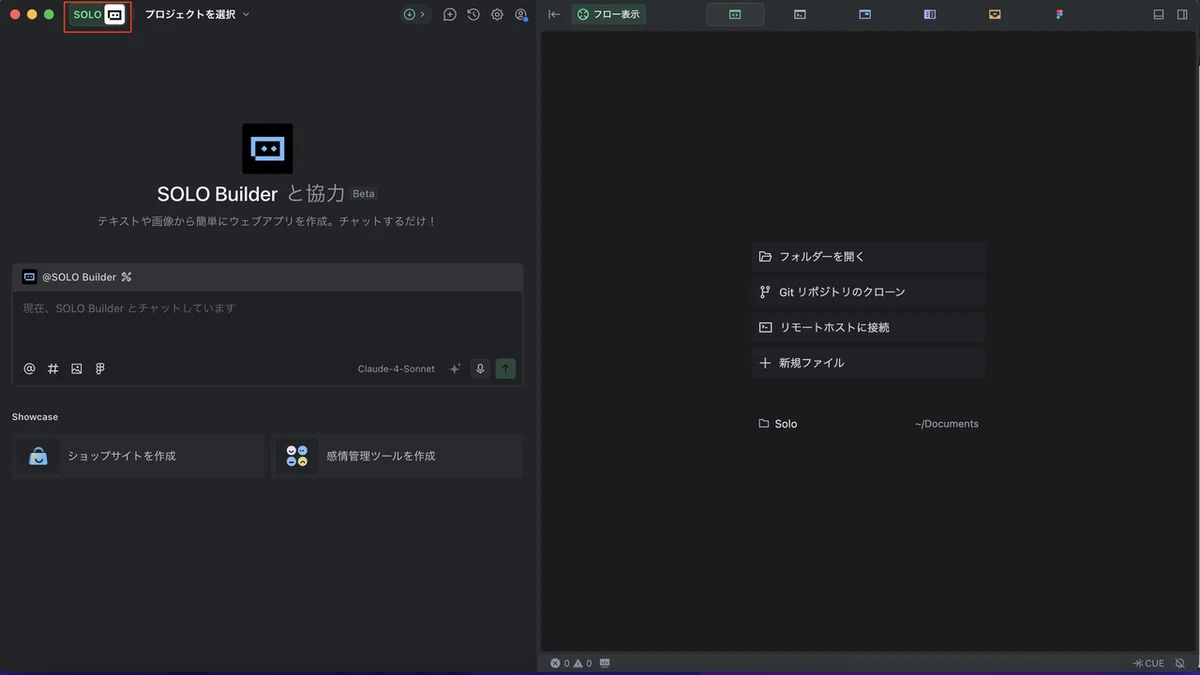The width and height of the screenshot is (1200, 675).
Task: Toggle the bottom panel layout icon
Action: point(1159,15)
